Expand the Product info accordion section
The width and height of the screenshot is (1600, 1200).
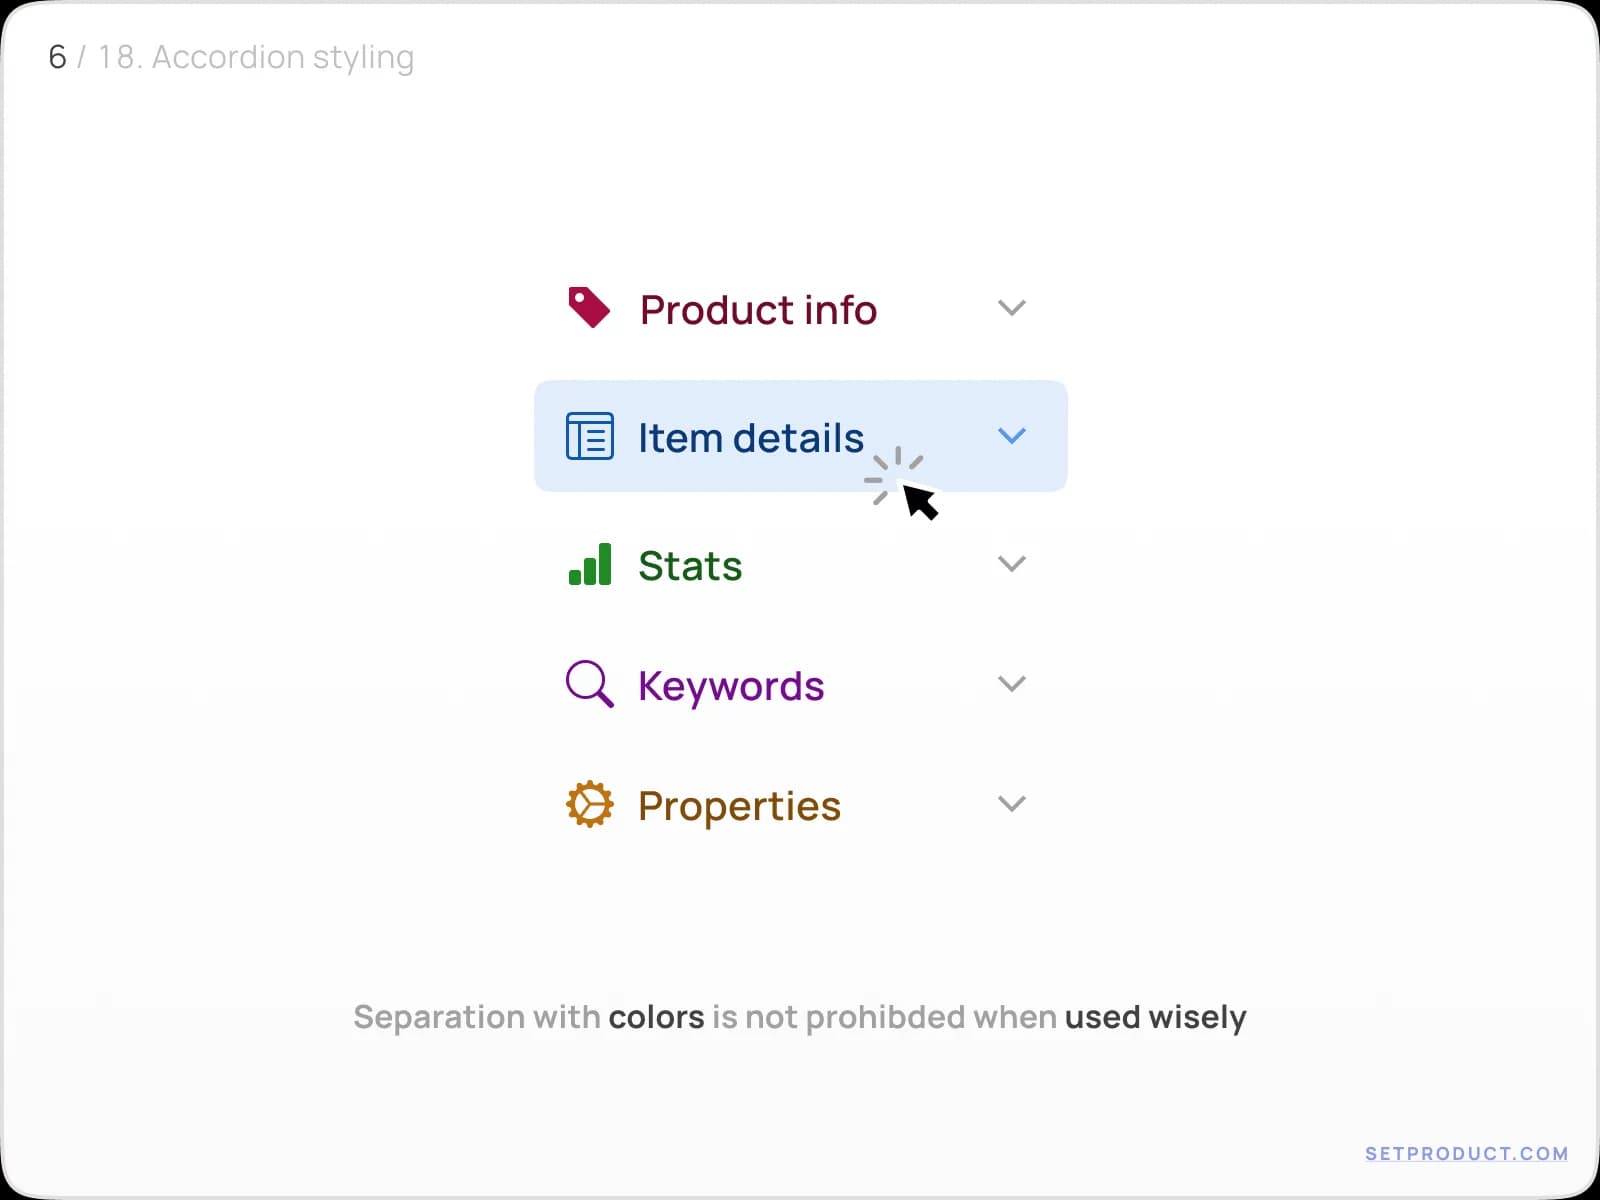coord(1012,308)
